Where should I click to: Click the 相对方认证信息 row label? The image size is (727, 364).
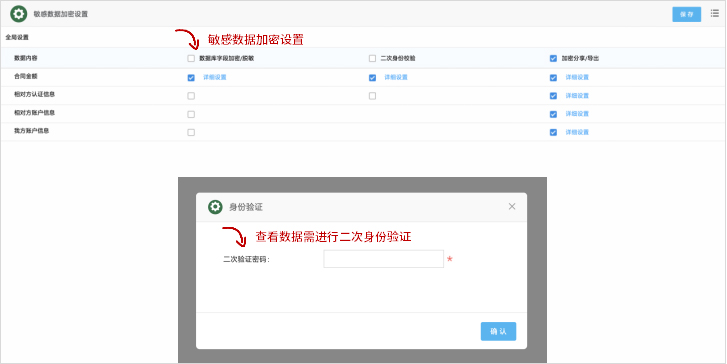(34, 94)
